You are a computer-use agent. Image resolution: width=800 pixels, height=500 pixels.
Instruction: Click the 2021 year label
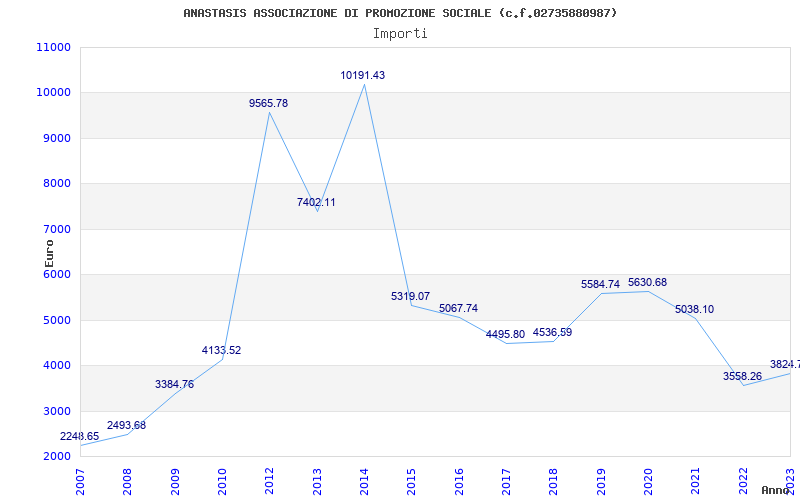(696, 482)
